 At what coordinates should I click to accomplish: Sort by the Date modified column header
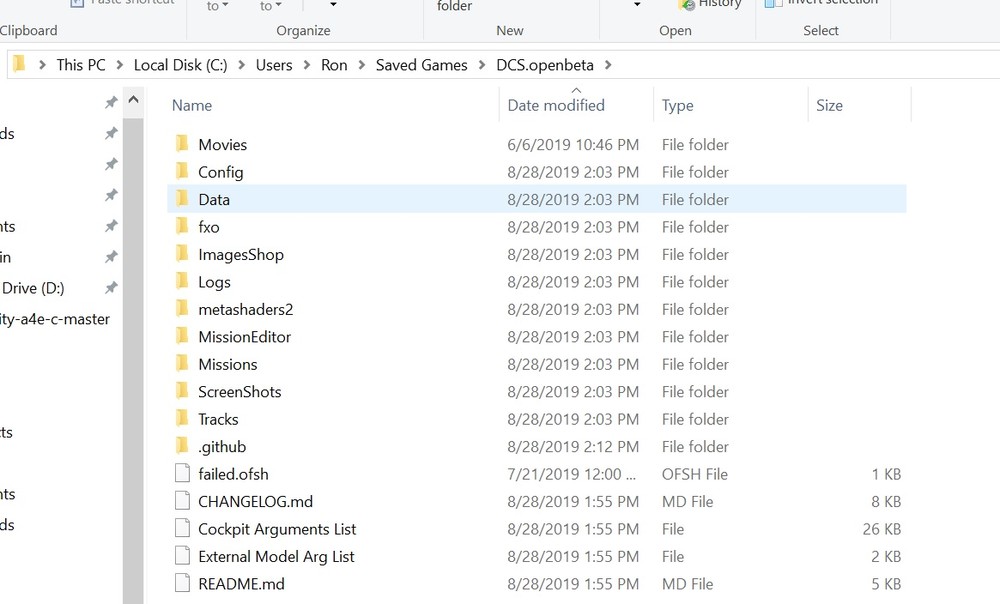point(556,105)
